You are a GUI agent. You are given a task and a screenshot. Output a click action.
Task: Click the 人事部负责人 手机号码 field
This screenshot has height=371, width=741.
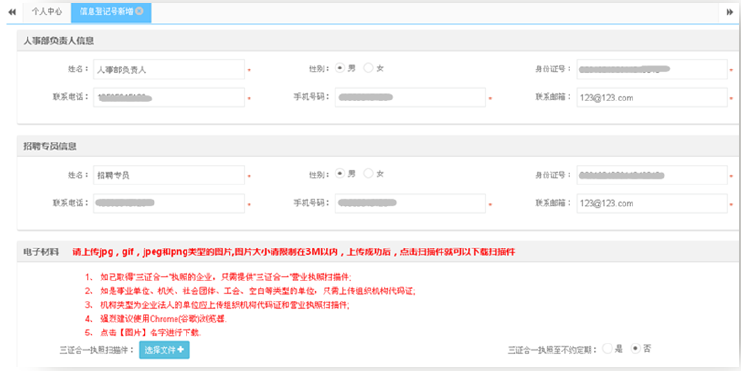pyautogui.click(x=410, y=97)
